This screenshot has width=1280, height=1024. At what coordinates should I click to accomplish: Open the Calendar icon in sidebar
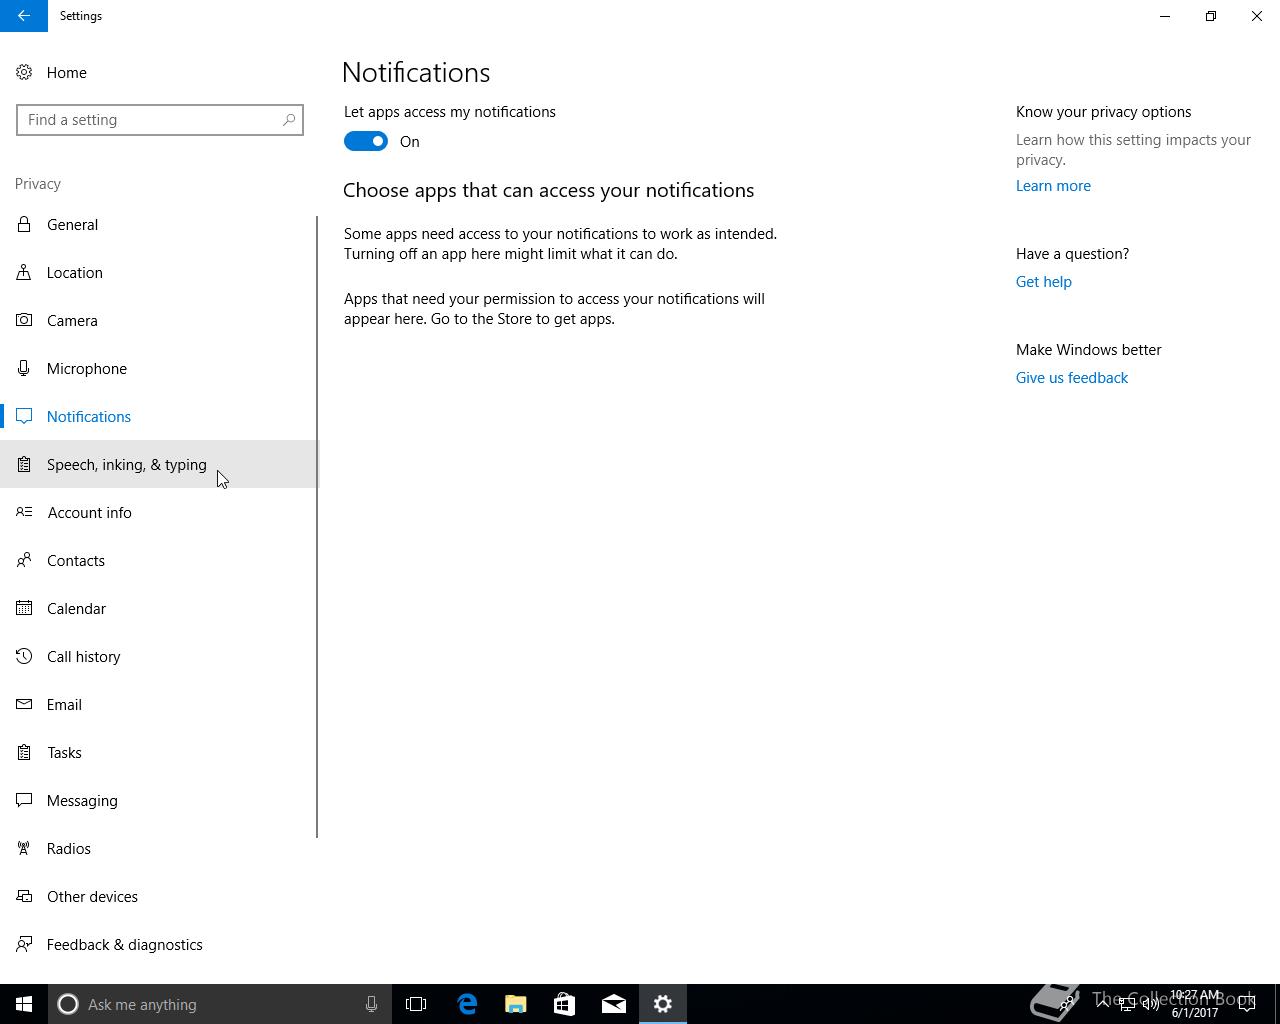[24, 608]
